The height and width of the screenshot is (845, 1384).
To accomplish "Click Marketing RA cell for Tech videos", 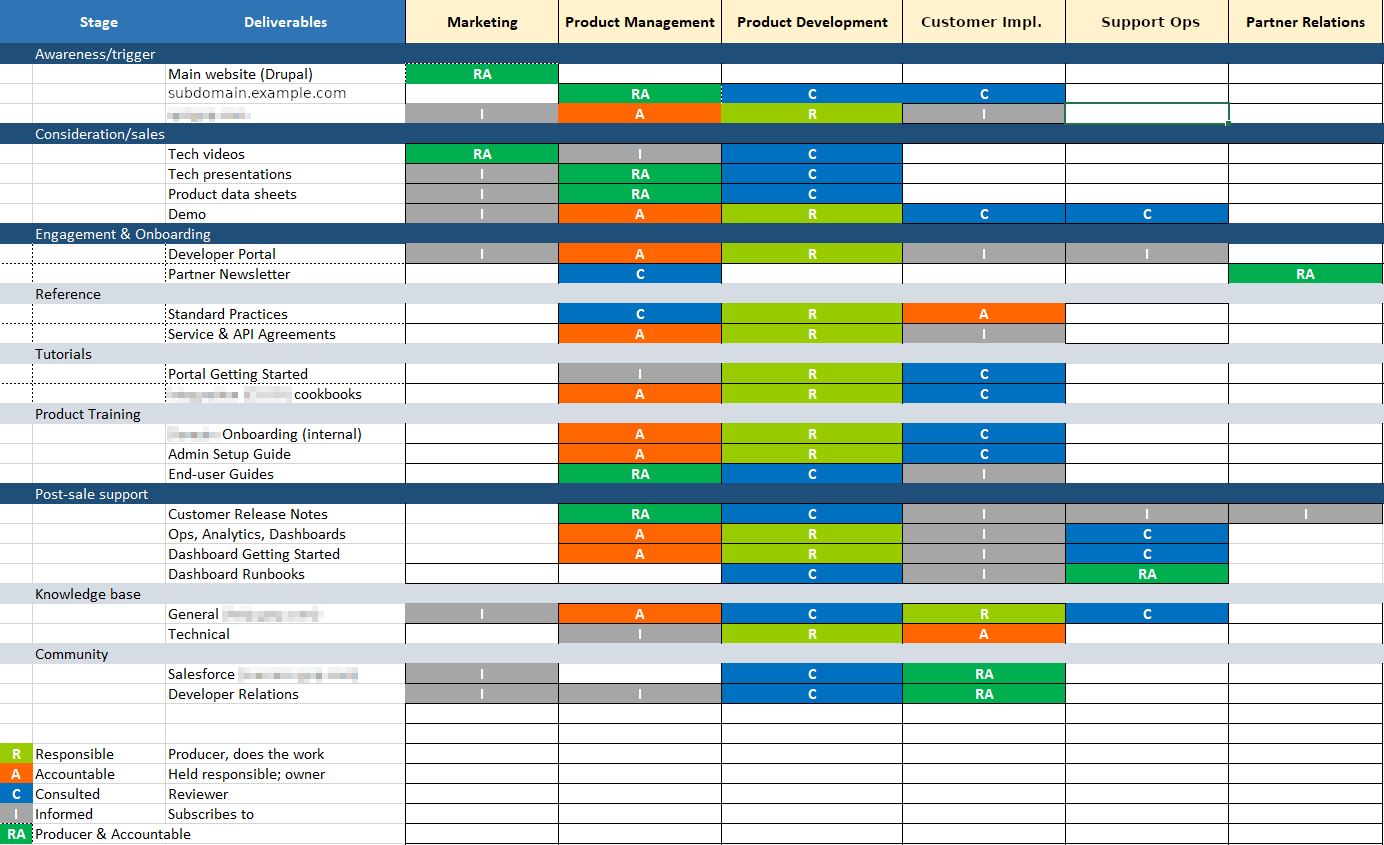I will tap(482, 154).
